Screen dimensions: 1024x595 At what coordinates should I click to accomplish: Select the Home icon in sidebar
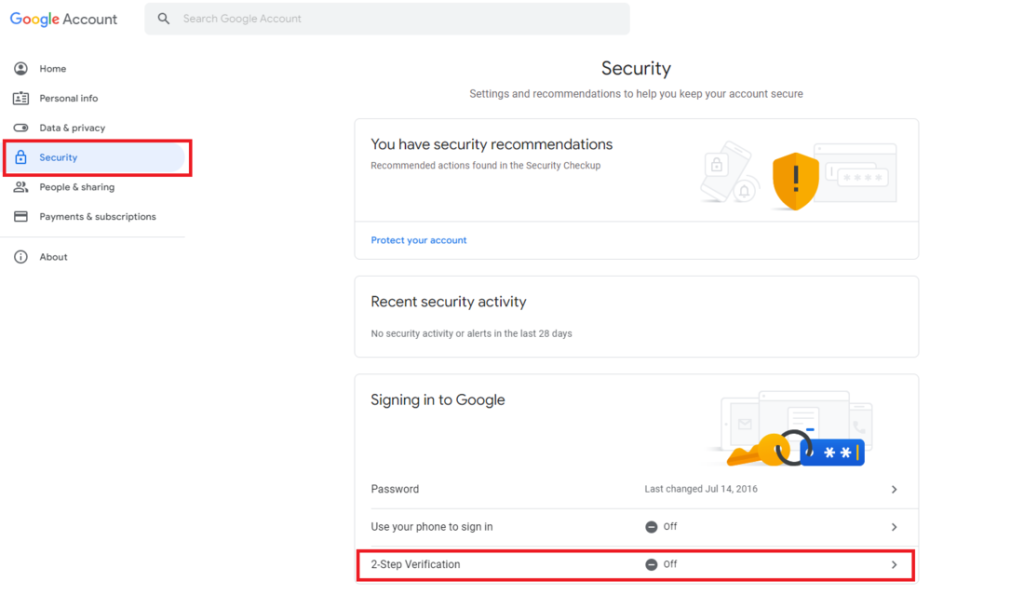22,68
